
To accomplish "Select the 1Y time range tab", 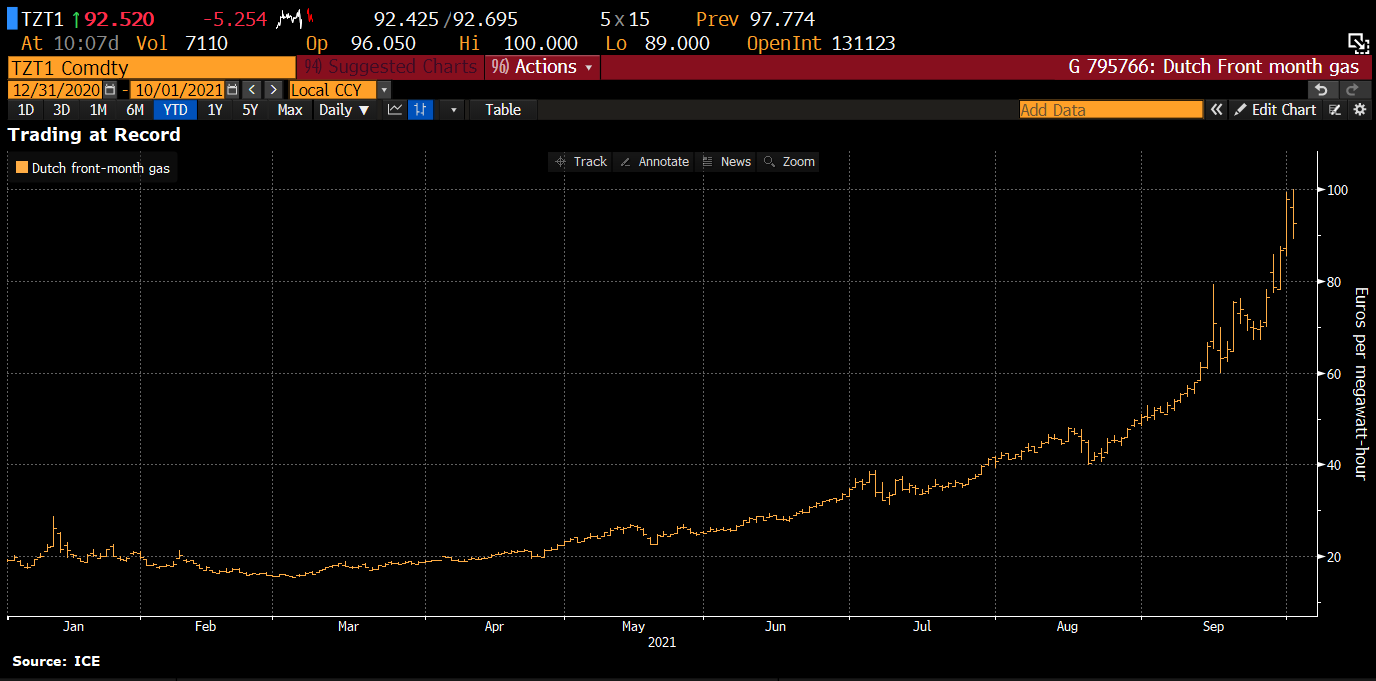I will [215, 110].
